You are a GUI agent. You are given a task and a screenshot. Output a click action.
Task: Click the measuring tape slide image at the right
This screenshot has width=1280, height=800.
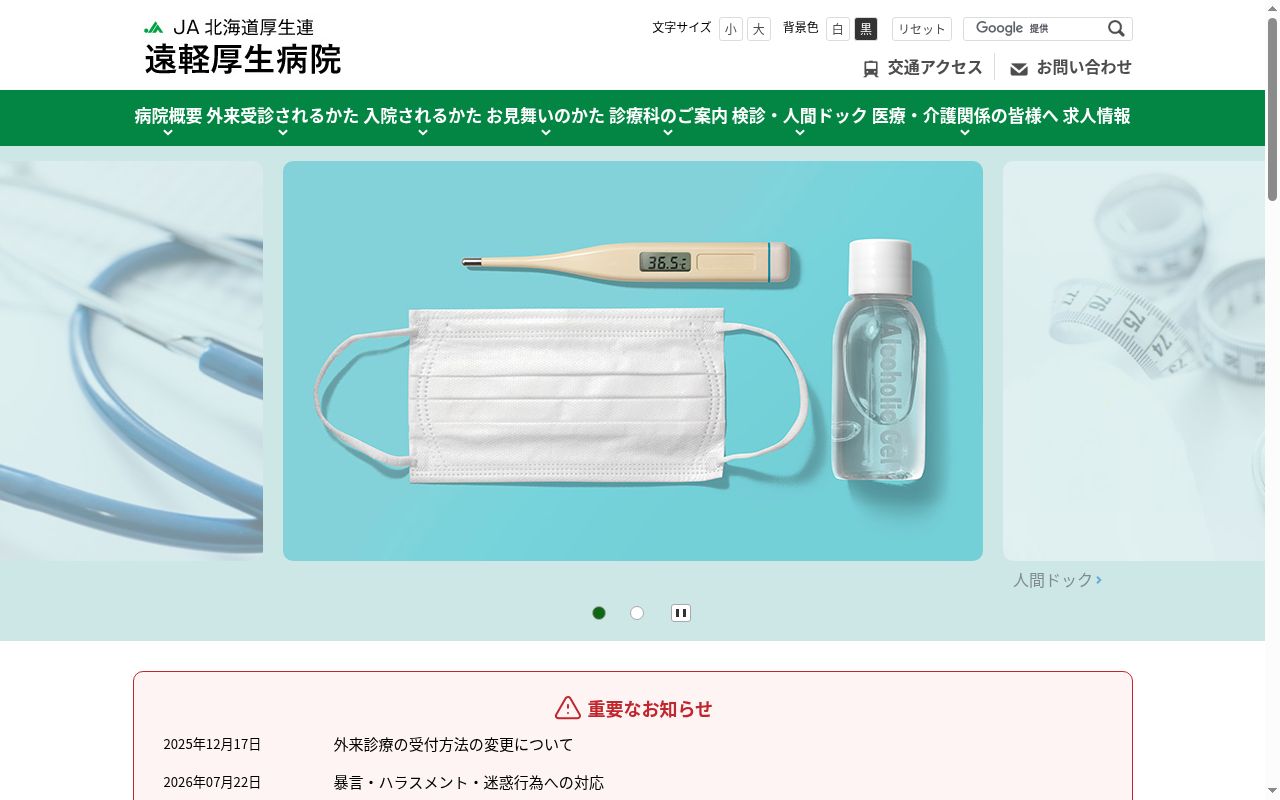pyautogui.click(x=1134, y=361)
